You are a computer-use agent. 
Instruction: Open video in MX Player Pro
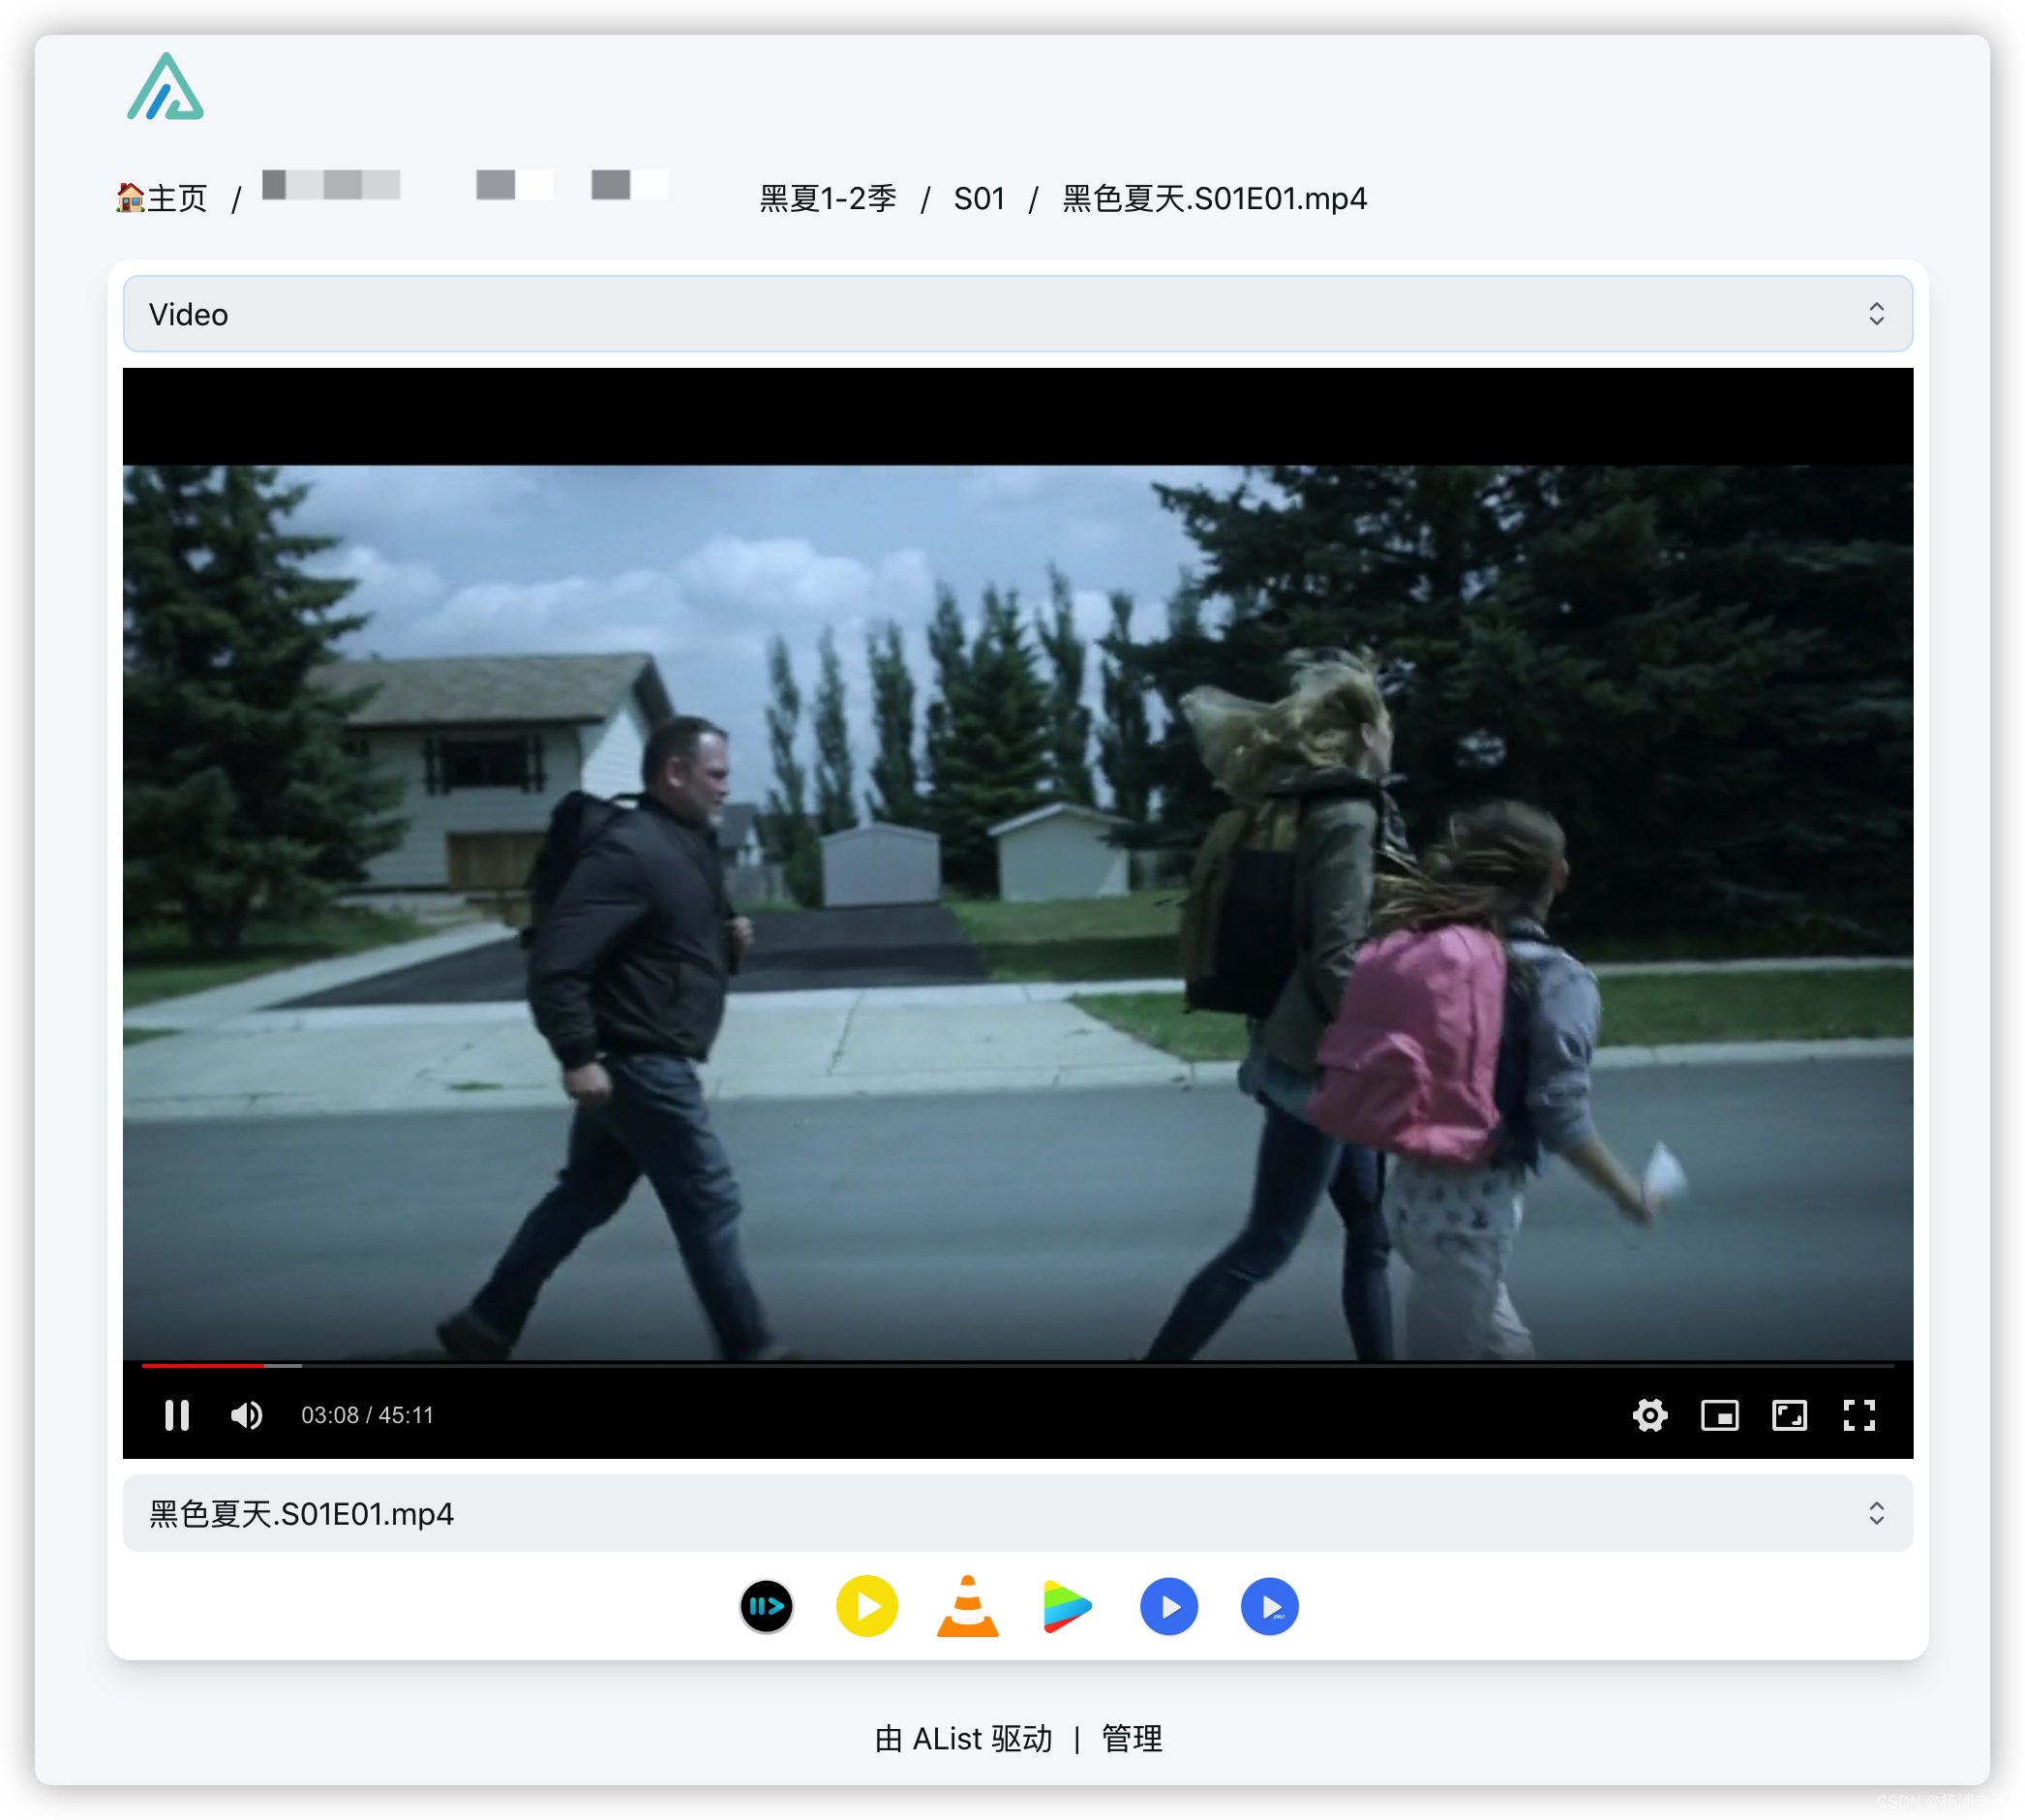[1269, 1606]
